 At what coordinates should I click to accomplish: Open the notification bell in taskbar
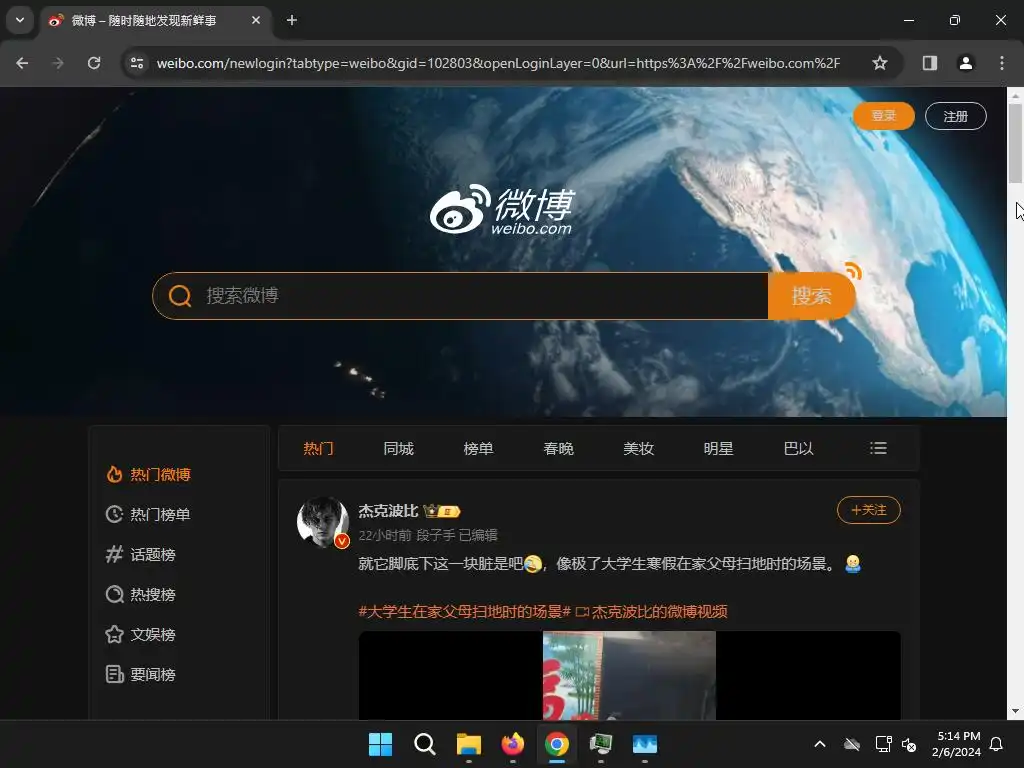997,744
